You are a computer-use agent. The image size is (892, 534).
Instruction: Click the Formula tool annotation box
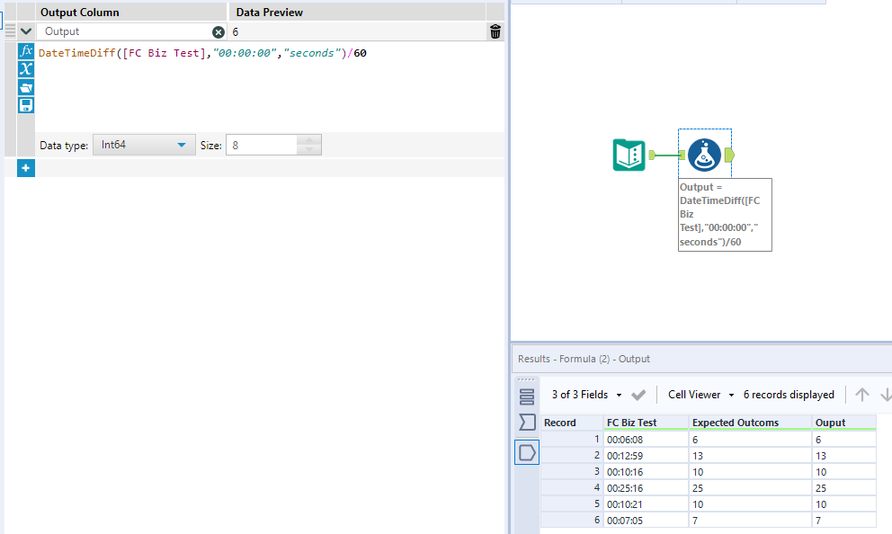click(x=725, y=215)
